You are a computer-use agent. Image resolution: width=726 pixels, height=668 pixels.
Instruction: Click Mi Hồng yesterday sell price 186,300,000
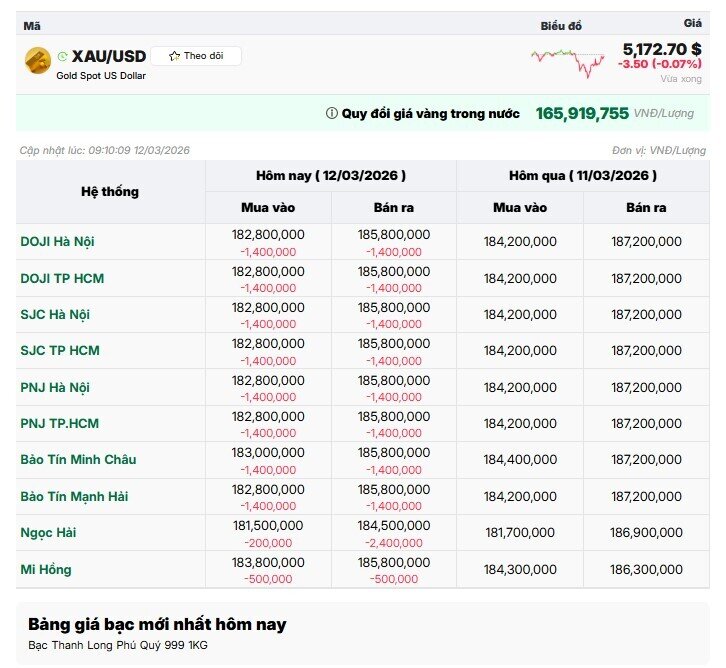coord(646,569)
